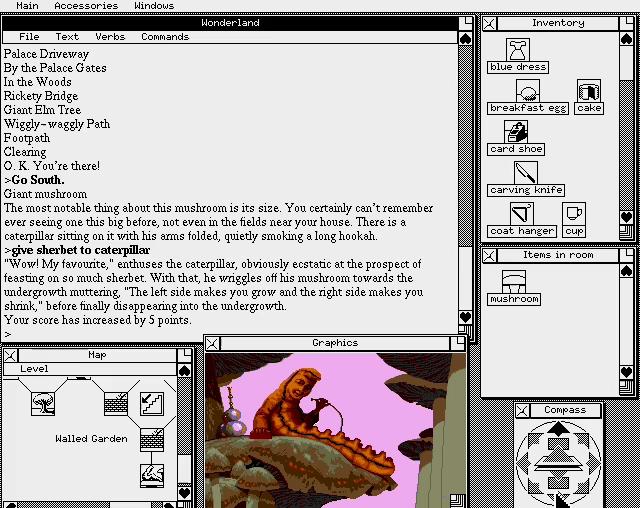Click 'Your score has increased' line

point(98,320)
